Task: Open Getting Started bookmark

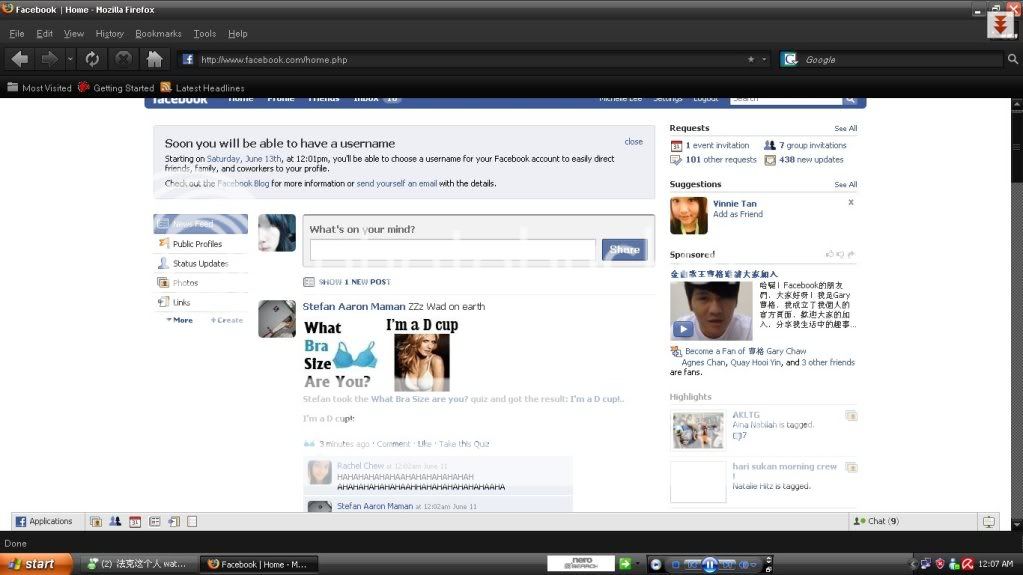Action: (116, 87)
